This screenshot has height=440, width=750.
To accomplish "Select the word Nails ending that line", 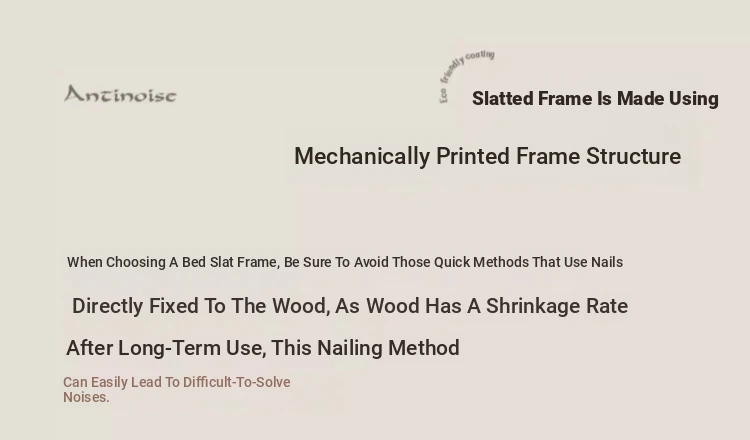I will point(607,262).
